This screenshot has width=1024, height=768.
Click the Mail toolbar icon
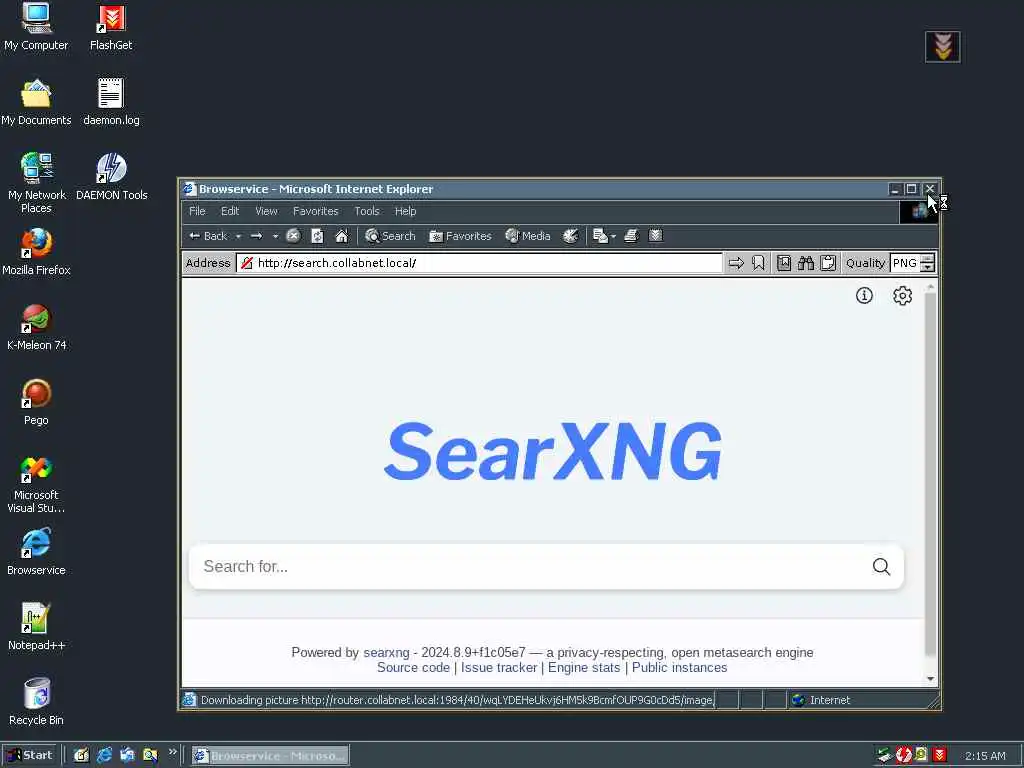pos(600,236)
